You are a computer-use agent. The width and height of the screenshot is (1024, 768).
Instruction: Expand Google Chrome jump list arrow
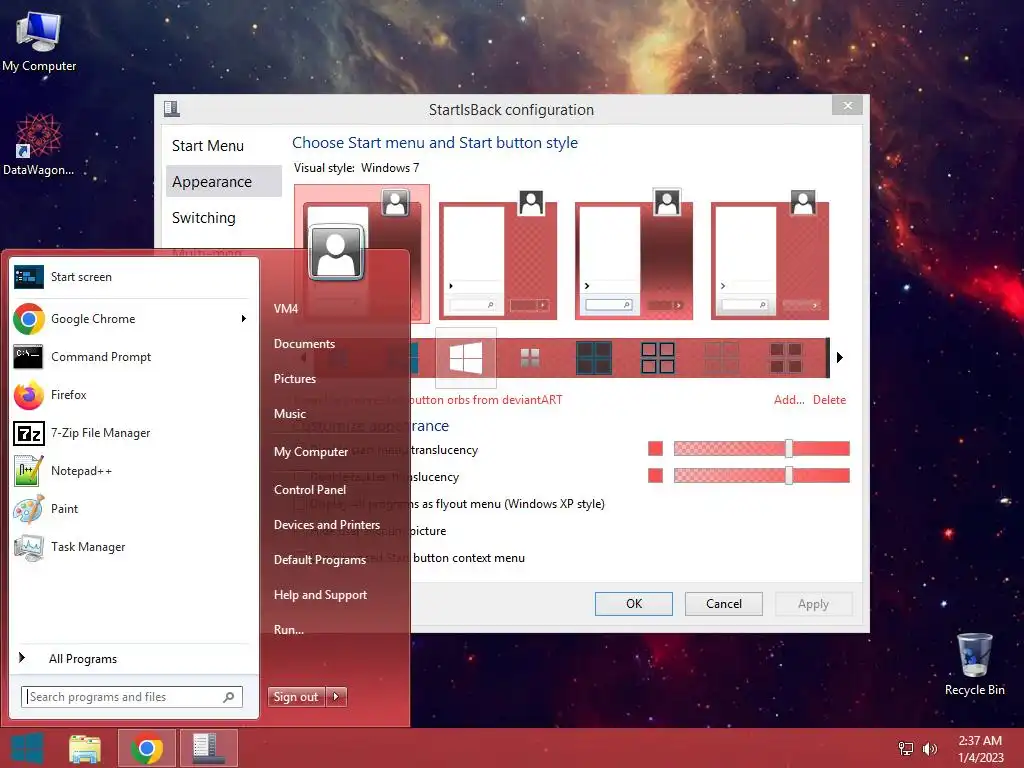[244, 319]
